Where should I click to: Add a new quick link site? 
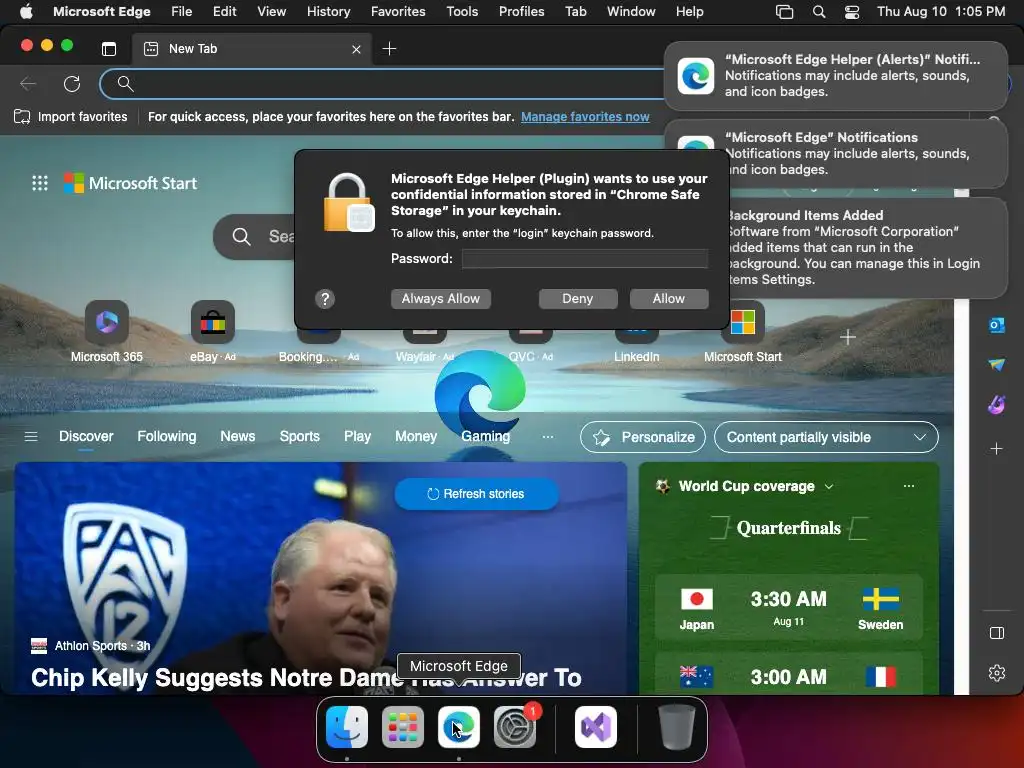point(848,337)
